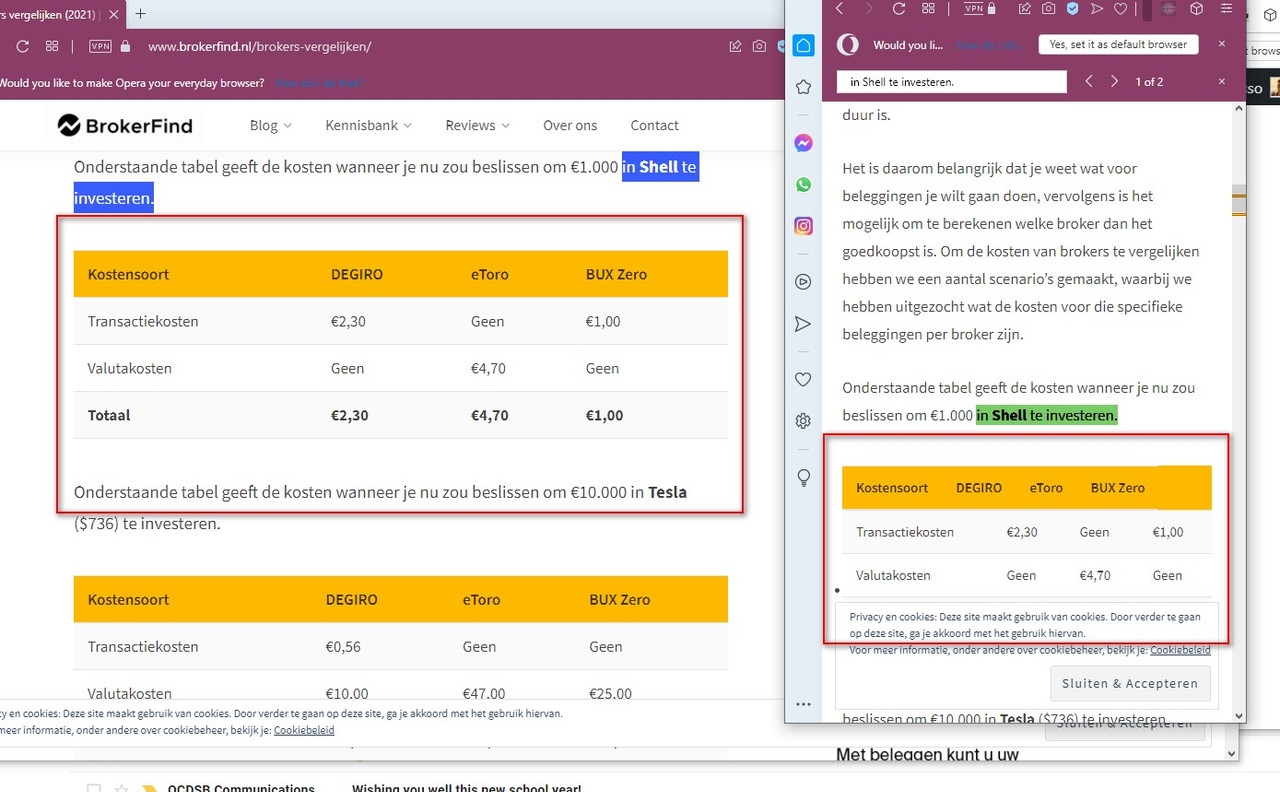Open the Contact page
This screenshot has width=1280, height=792.
pos(654,125)
